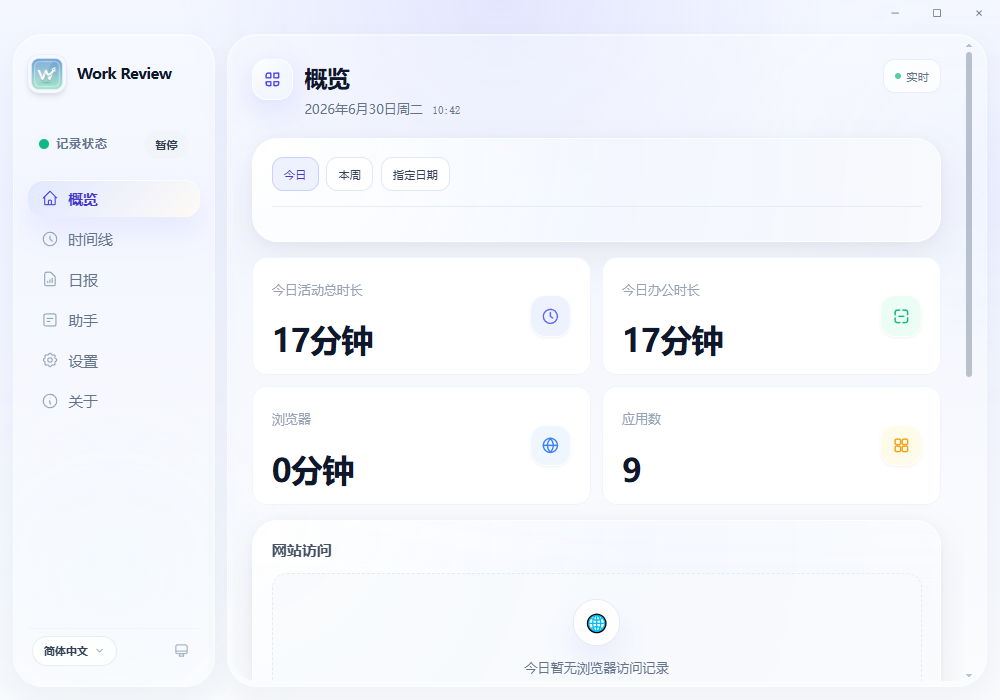The height and width of the screenshot is (700, 1000).
Task: Click the 10:42 time text
Action: [x=446, y=110]
